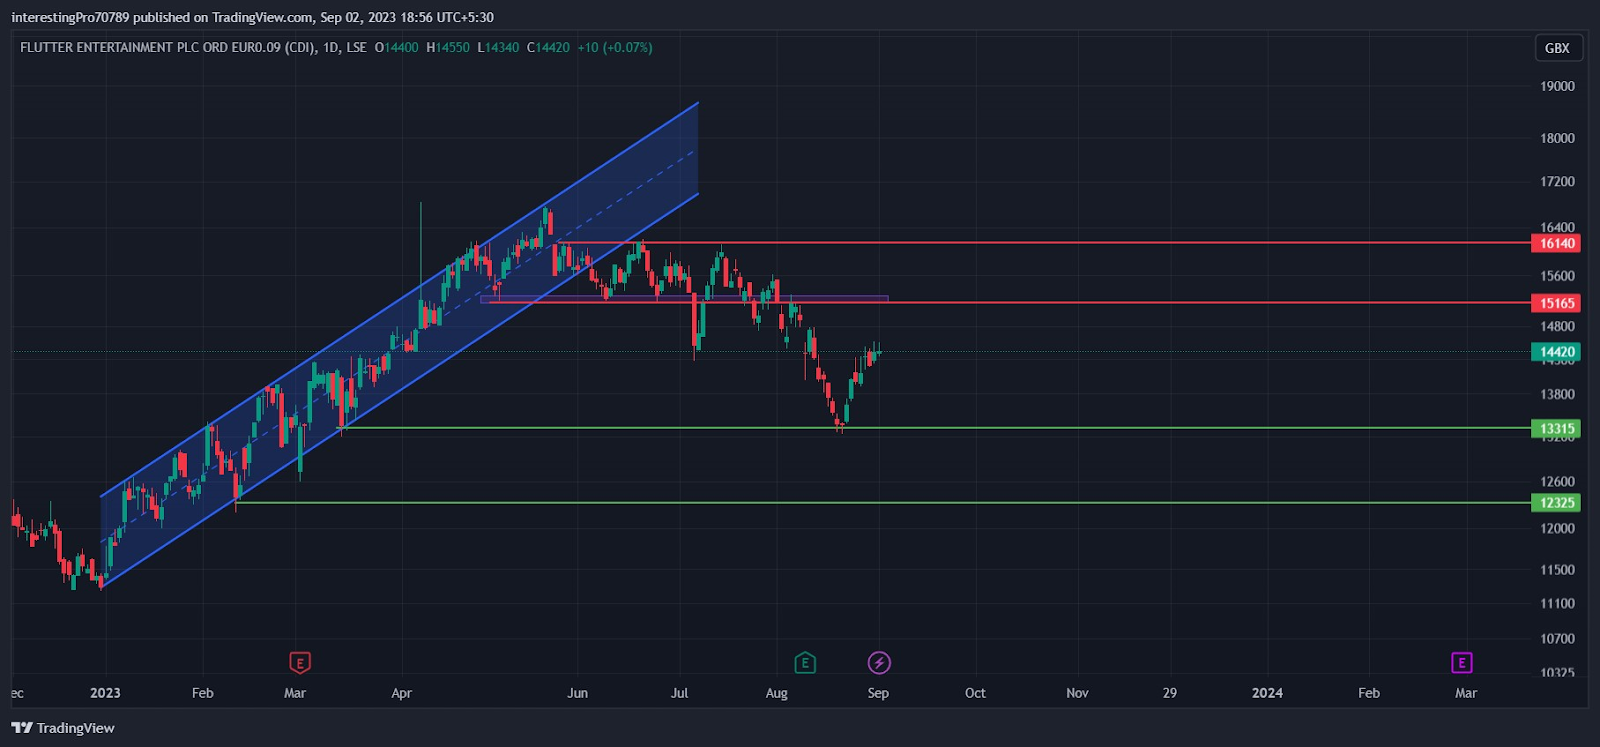Click the low value L14340

tap(498, 48)
